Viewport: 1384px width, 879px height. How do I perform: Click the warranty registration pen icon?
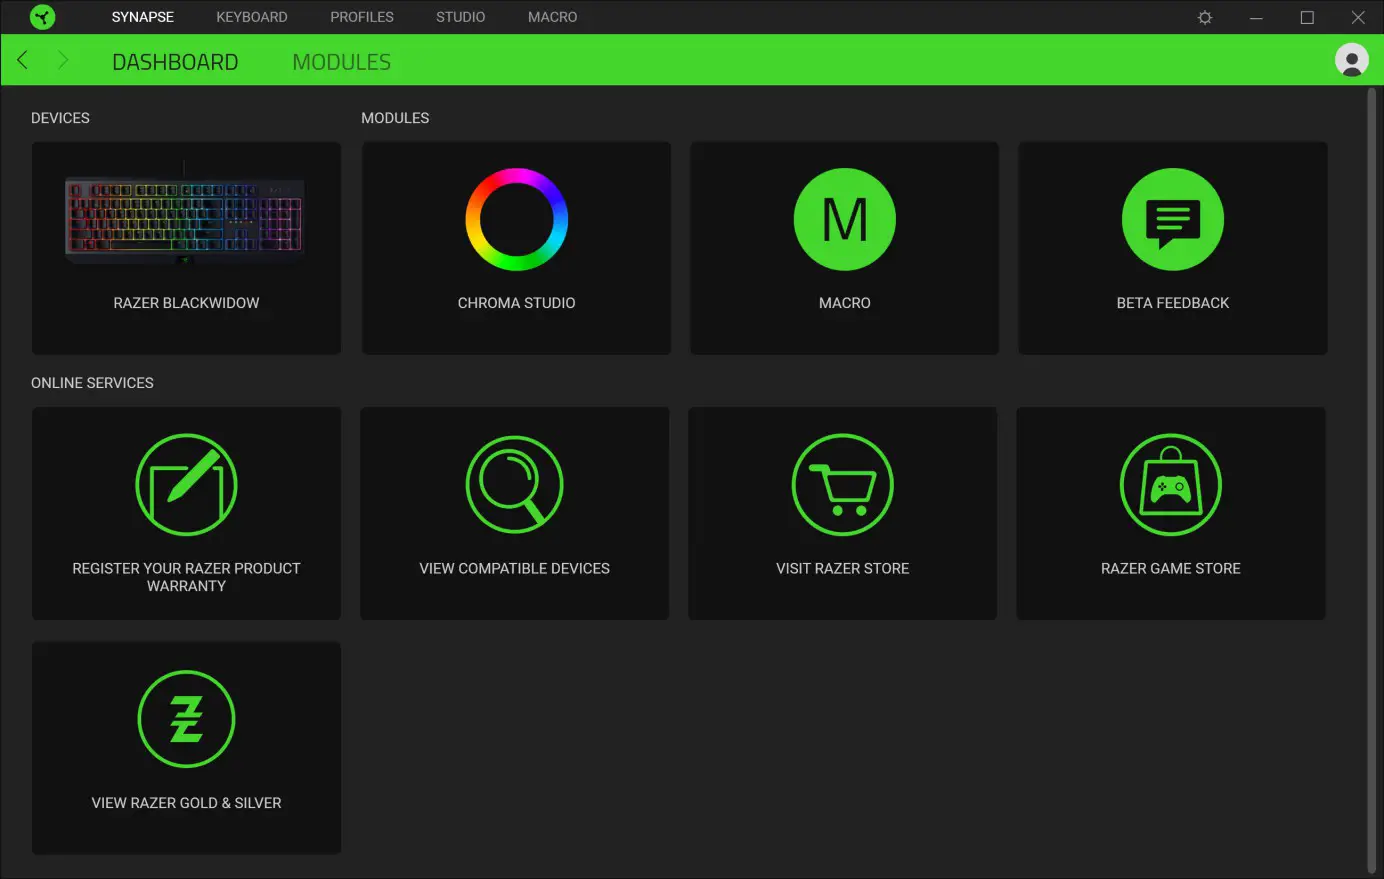coord(186,484)
